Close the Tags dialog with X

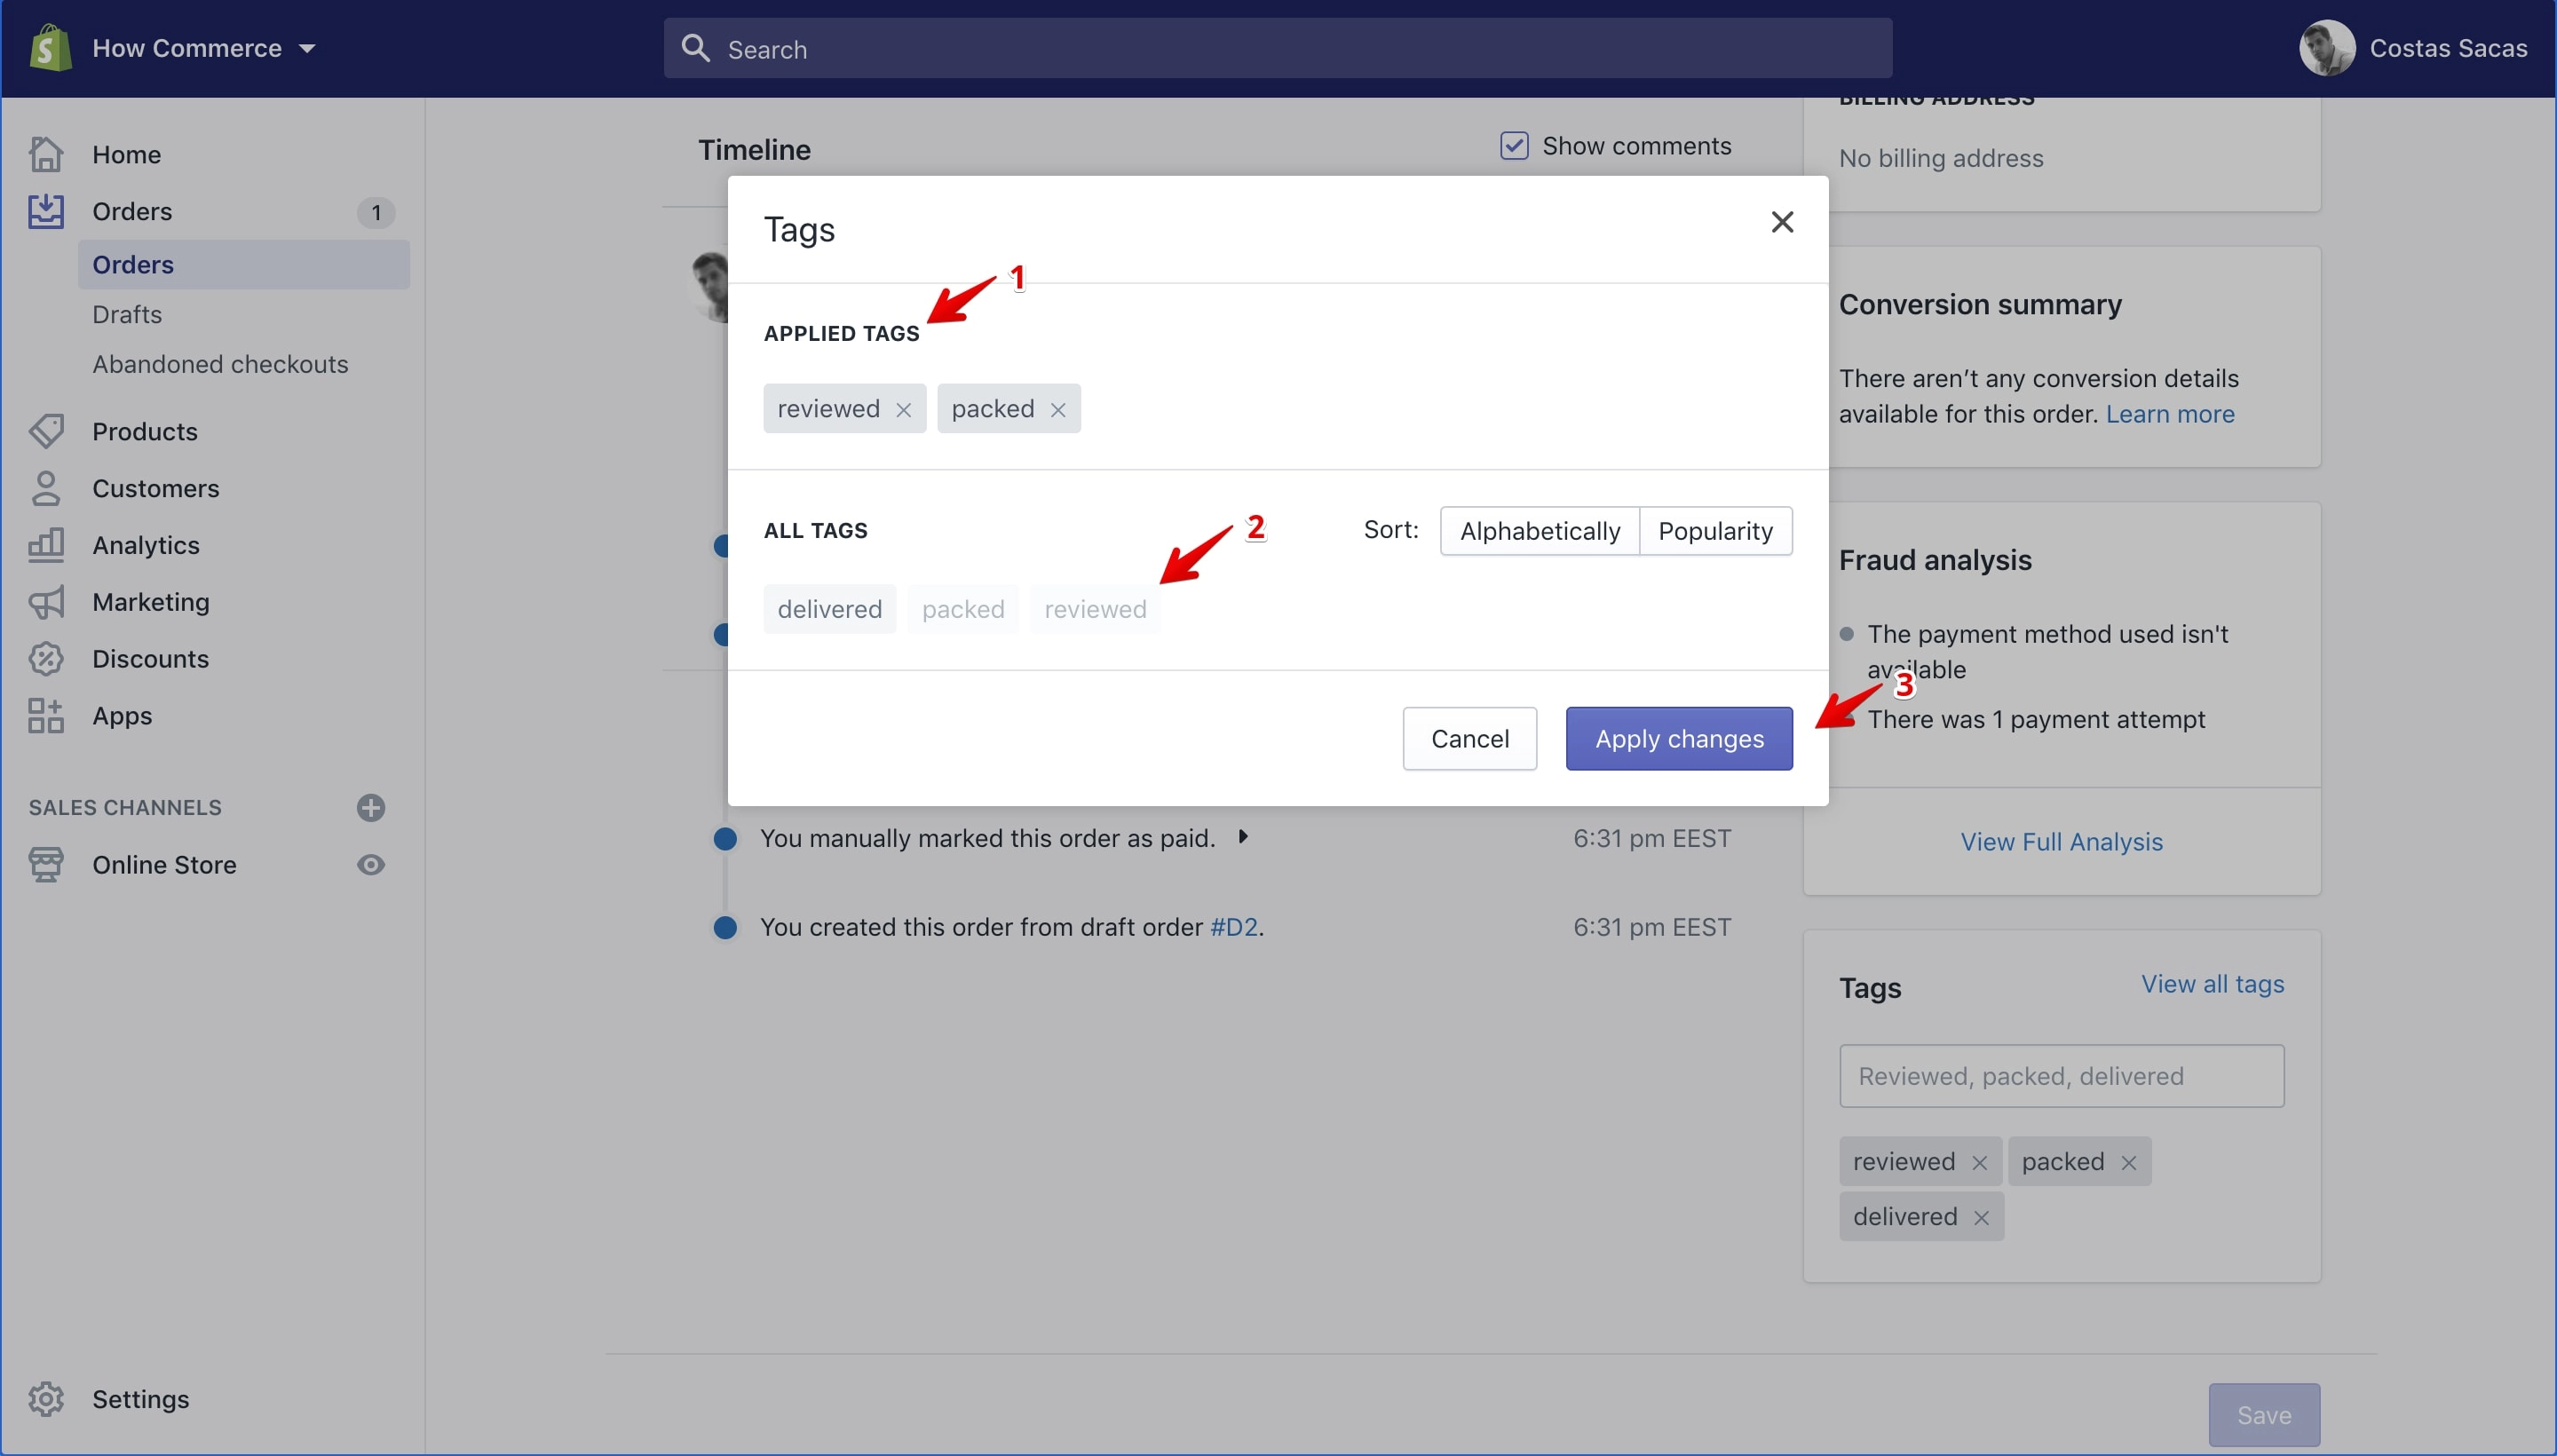coord(1782,222)
